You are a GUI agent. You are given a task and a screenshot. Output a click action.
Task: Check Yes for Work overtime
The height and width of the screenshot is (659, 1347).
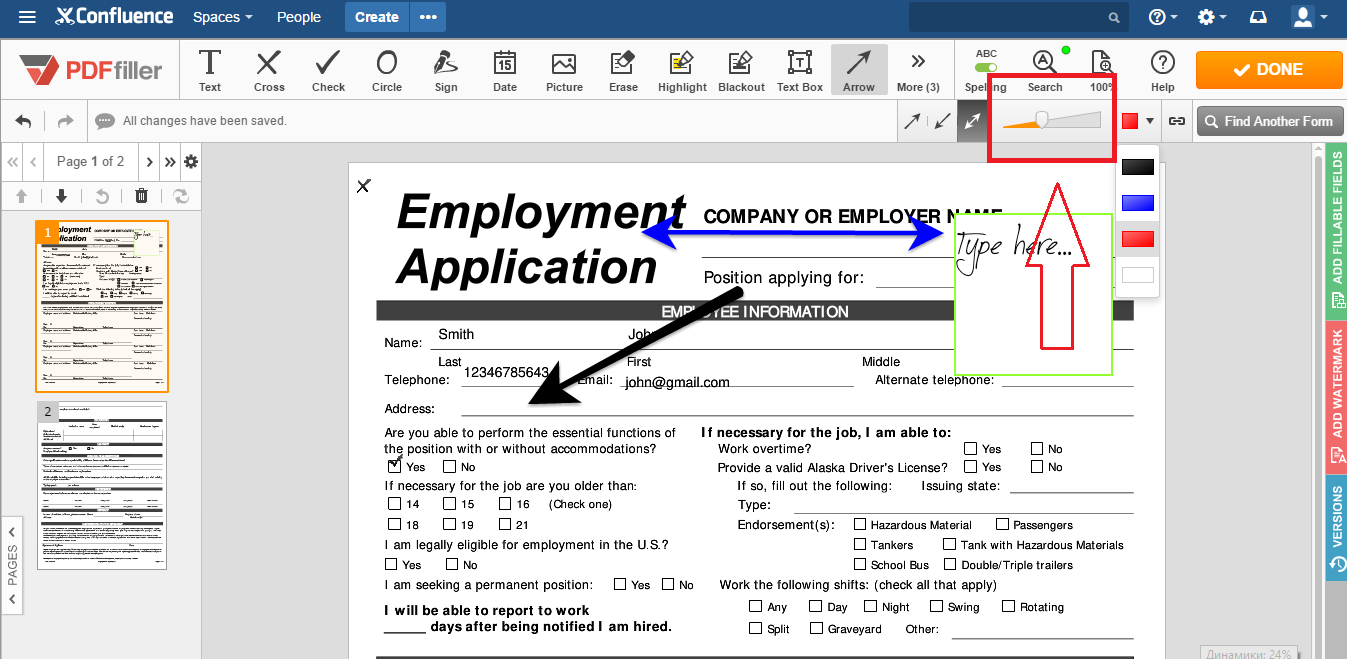tap(971, 449)
